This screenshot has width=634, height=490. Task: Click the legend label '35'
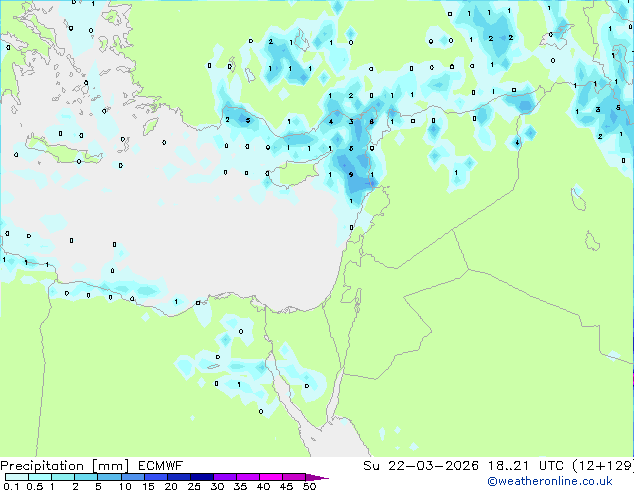click(240, 486)
